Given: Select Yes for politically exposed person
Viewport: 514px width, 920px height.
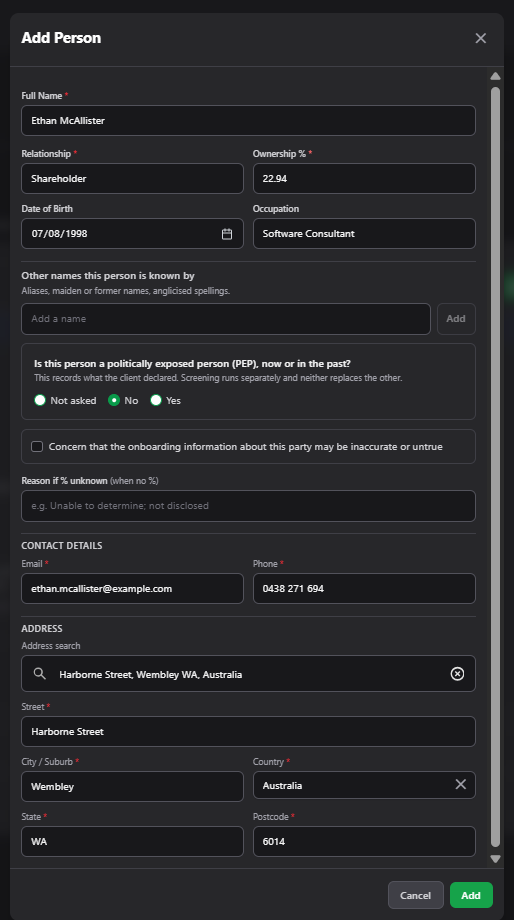Looking at the screenshot, I should [x=155, y=400].
